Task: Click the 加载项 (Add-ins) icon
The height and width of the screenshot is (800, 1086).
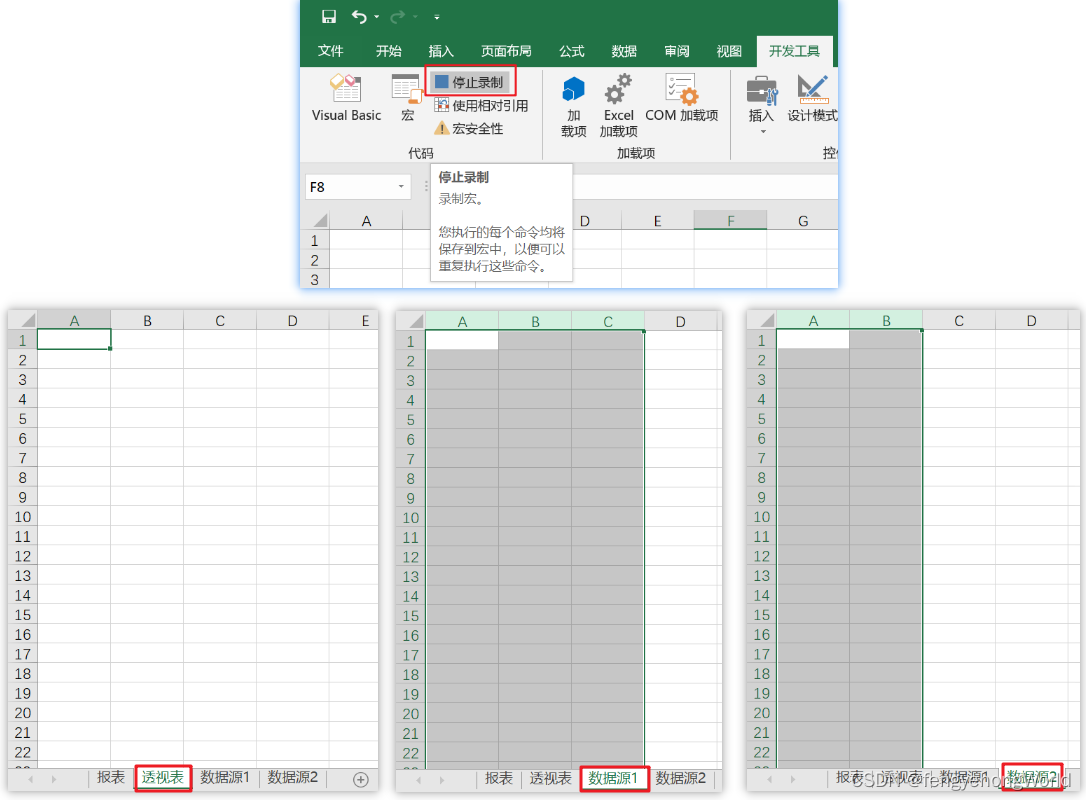Action: coord(572,105)
